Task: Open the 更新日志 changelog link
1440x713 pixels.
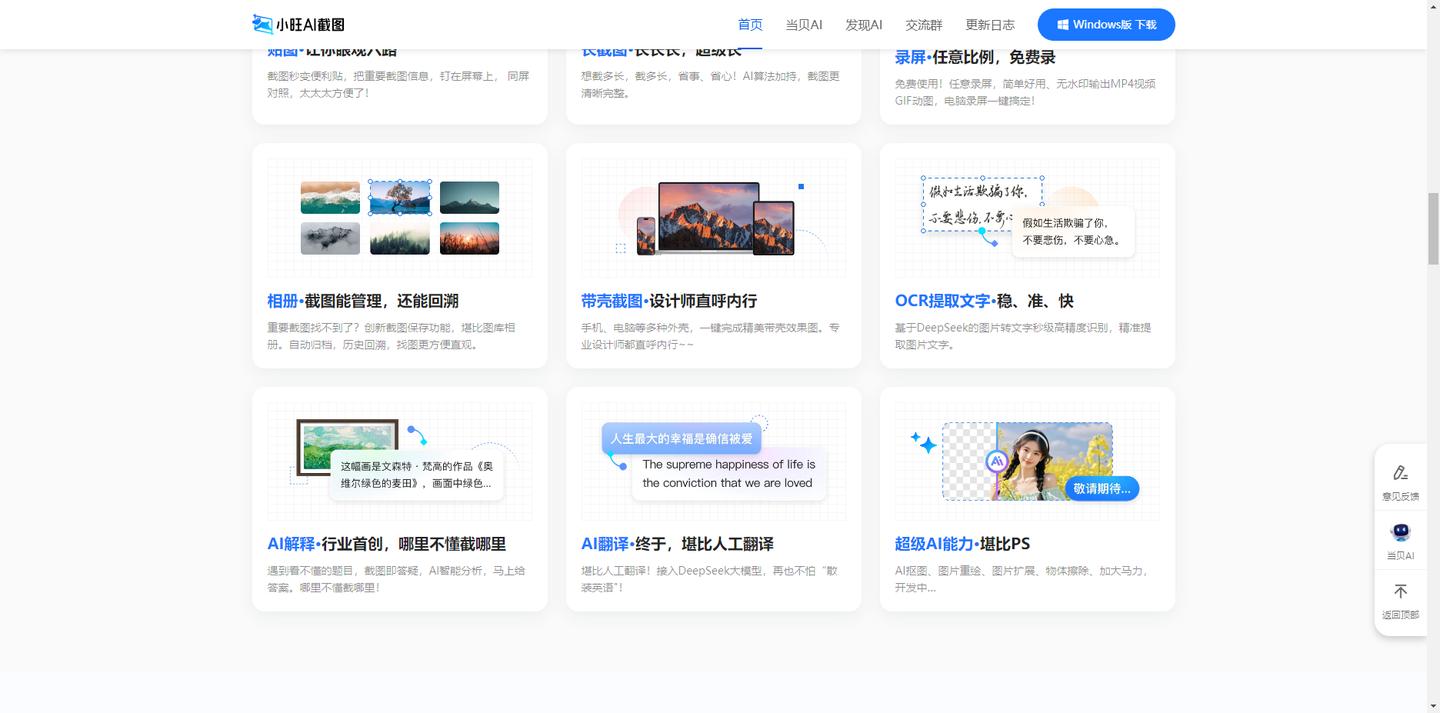Action: pyautogui.click(x=990, y=25)
